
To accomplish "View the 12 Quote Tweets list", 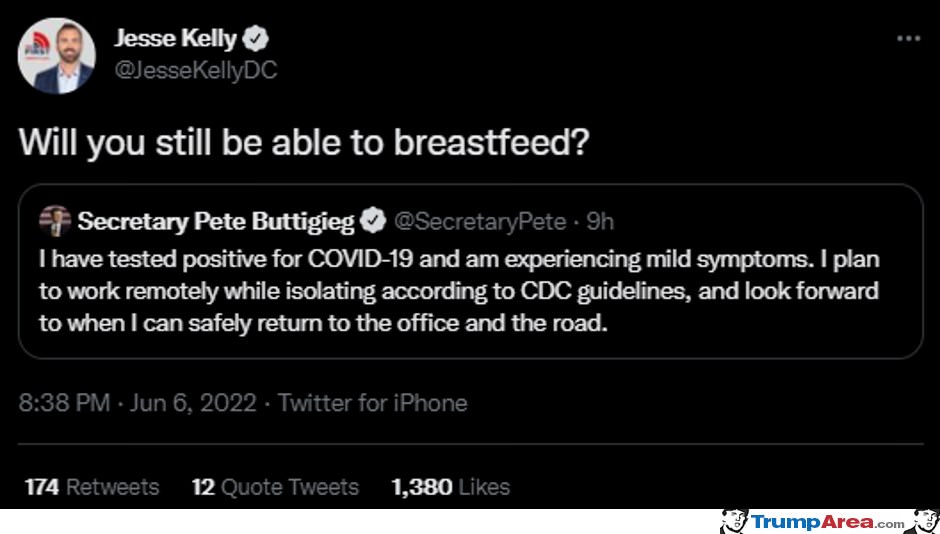I will 275,487.
